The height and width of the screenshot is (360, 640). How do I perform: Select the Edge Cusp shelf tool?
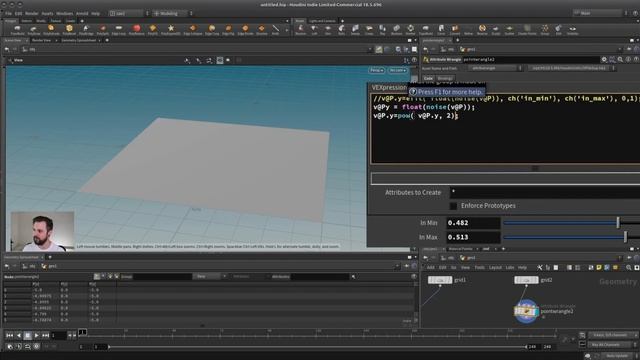(212, 30)
